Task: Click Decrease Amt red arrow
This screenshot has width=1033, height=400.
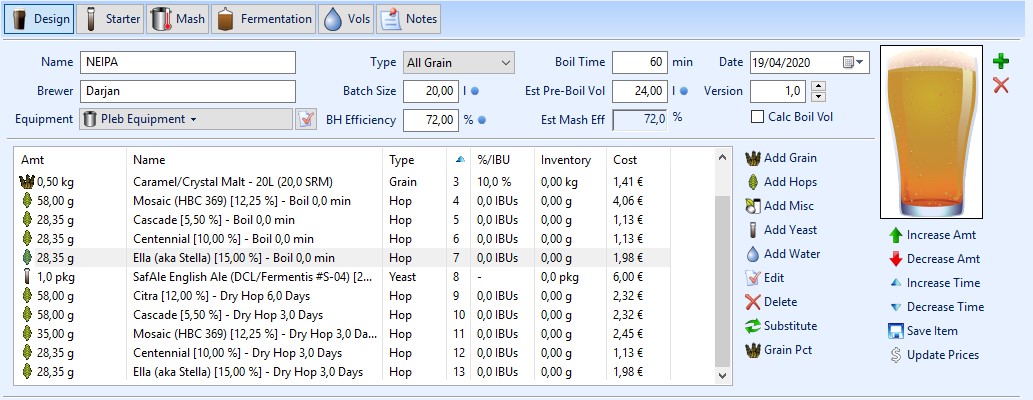Action: point(935,259)
